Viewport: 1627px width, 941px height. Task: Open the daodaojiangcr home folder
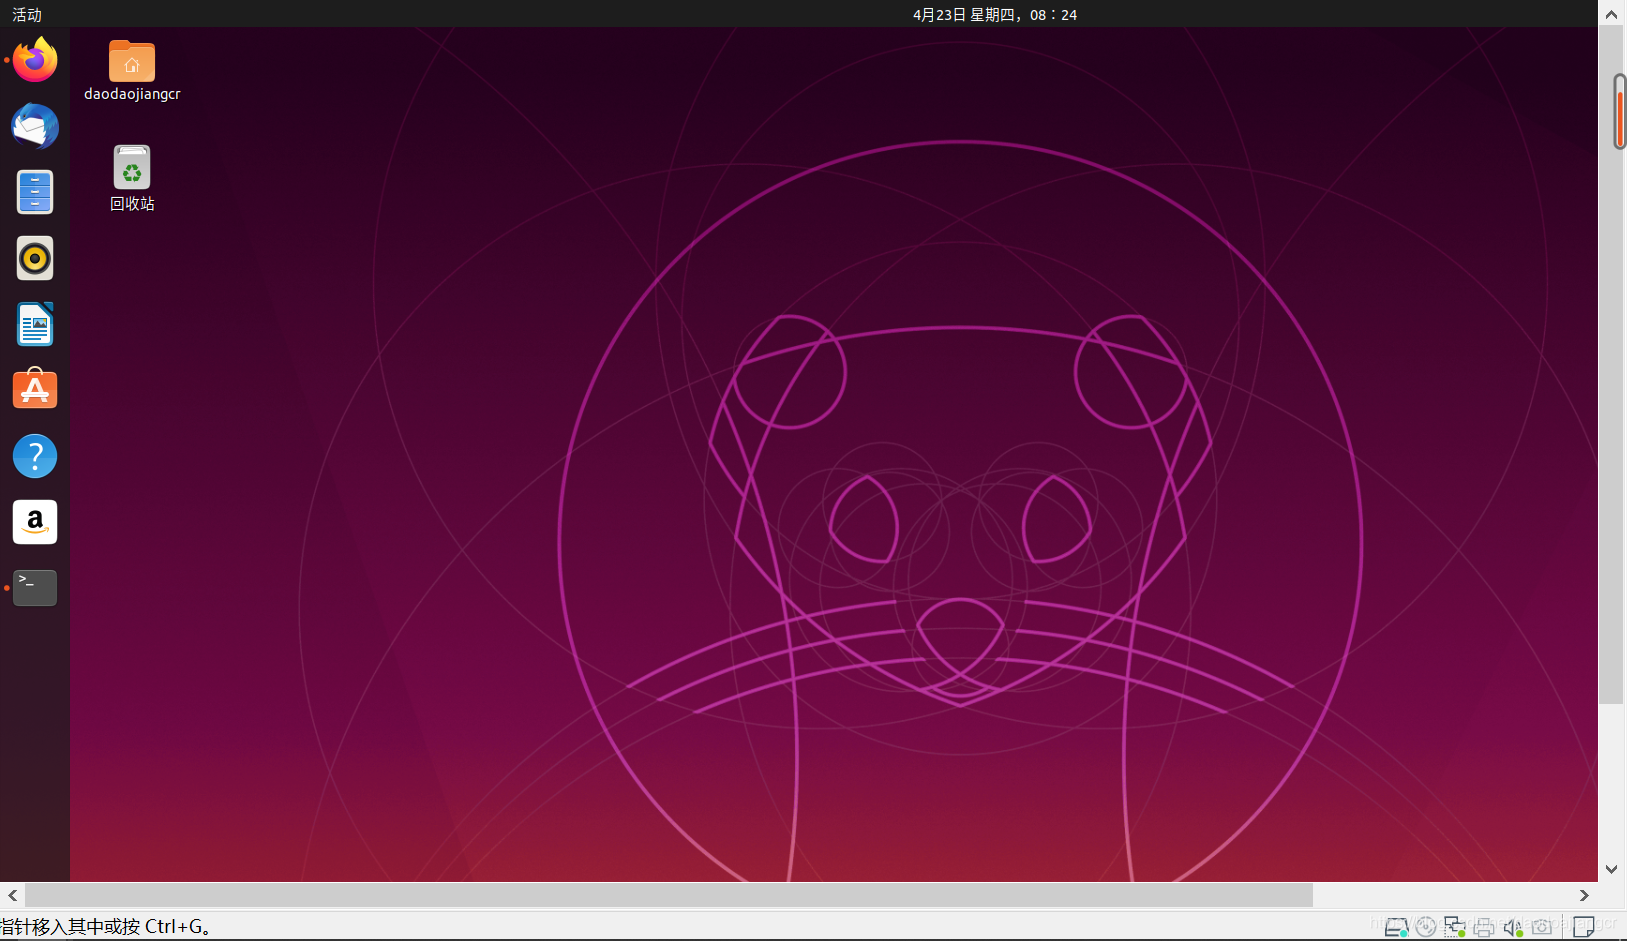pos(132,71)
